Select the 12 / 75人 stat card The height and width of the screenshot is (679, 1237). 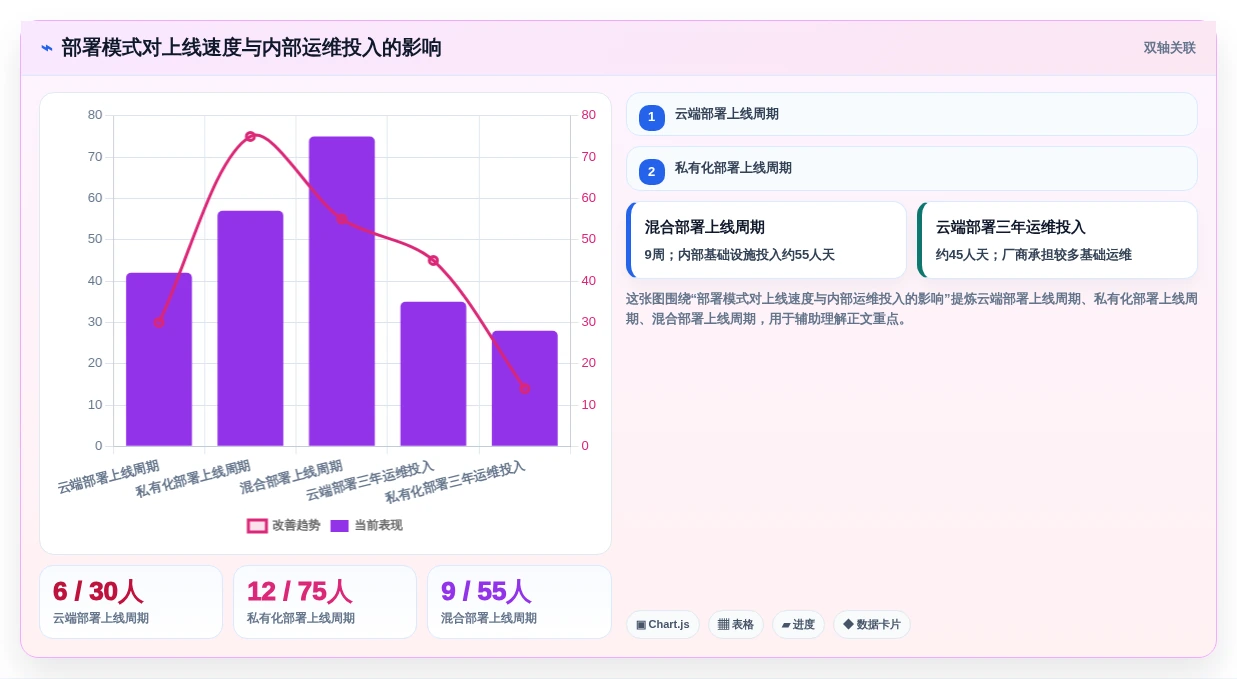tap(325, 602)
